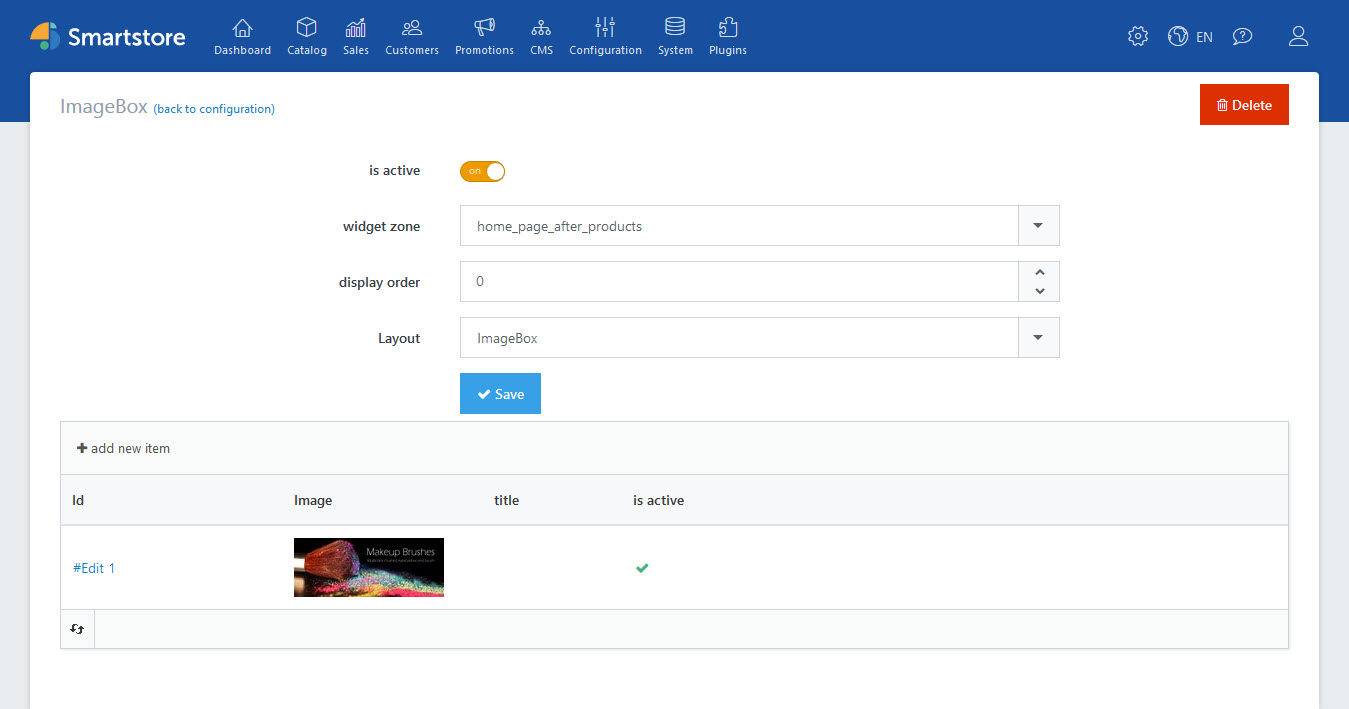Image resolution: width=1349 pixels, height=709 pixels.
Task: Click the display order input field
Action: [739, 282]
